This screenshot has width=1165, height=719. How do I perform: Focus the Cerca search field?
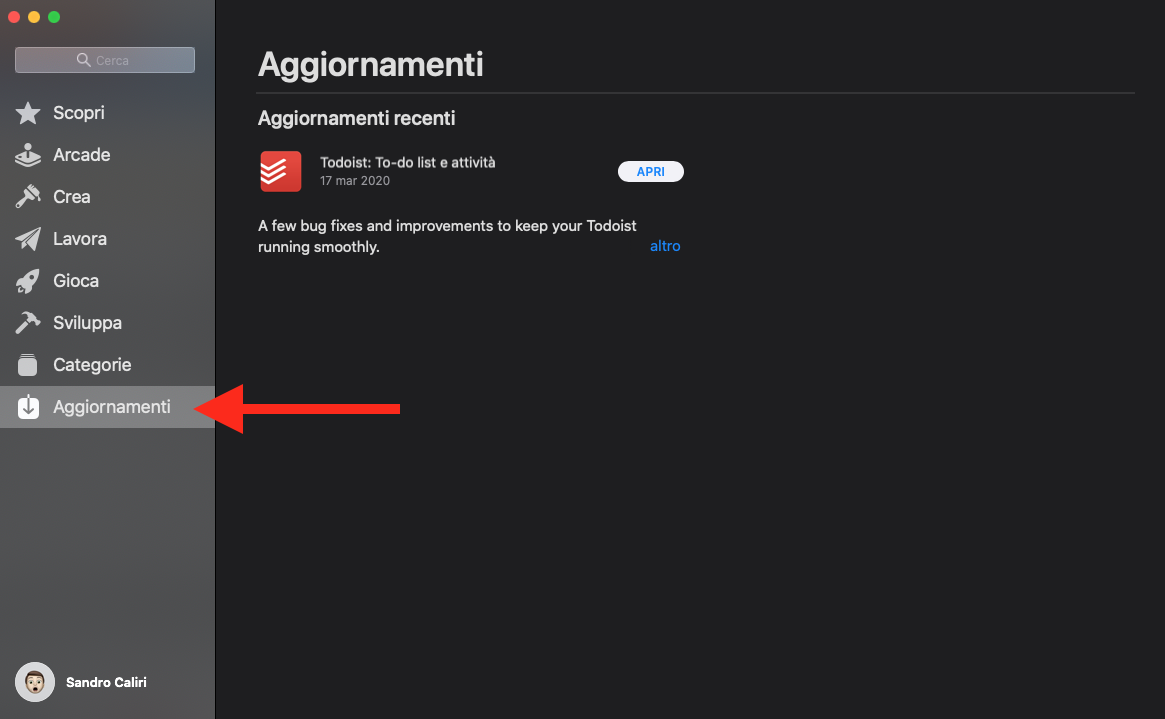[x=105, y=60]
